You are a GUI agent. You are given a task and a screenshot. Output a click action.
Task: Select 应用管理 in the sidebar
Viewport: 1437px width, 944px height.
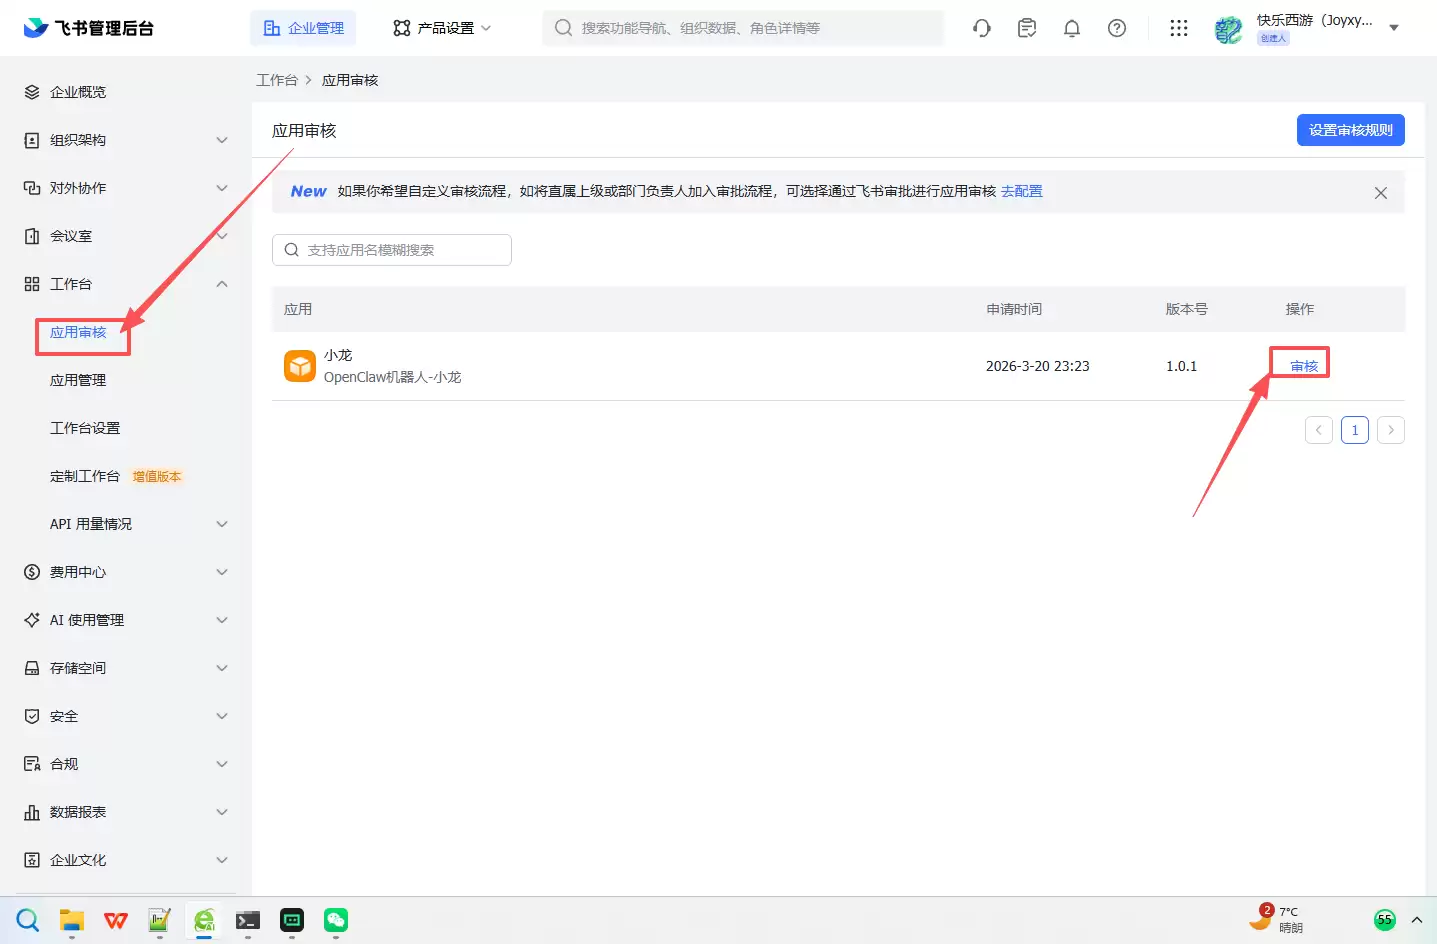(78, 380)
